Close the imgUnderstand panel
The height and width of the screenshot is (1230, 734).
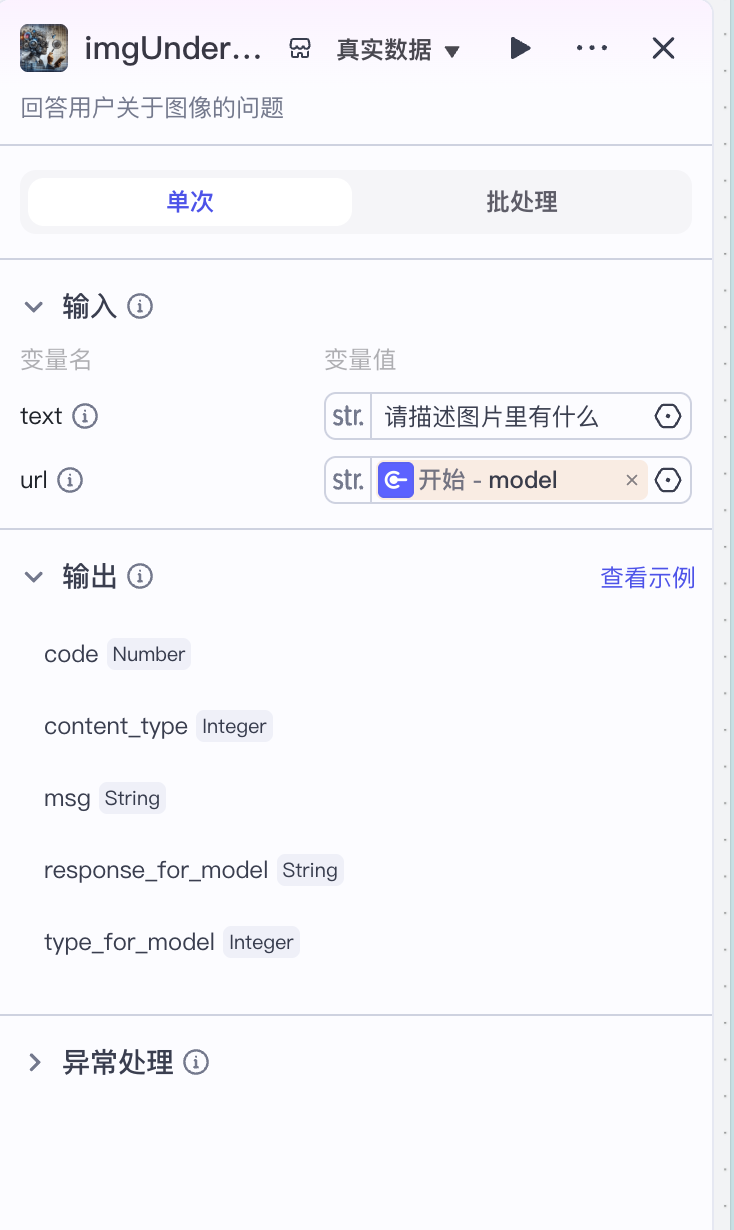click(663, 48)
